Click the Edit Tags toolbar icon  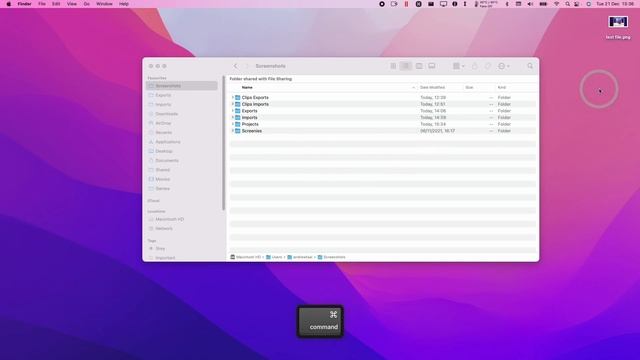[488, 66]
